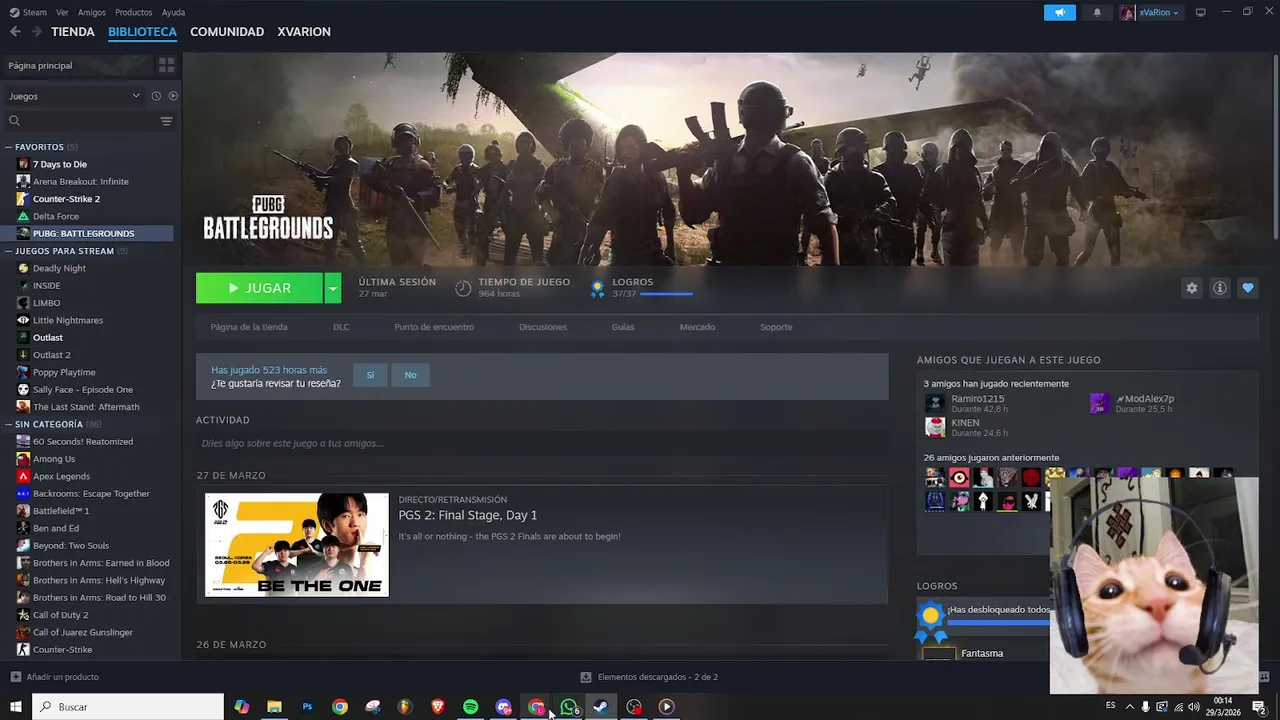Image resolution: width=1280 pixels, height=720 pixels.
Task: Open Photoshop from the taskbar
Action: [x=307, y=707]
